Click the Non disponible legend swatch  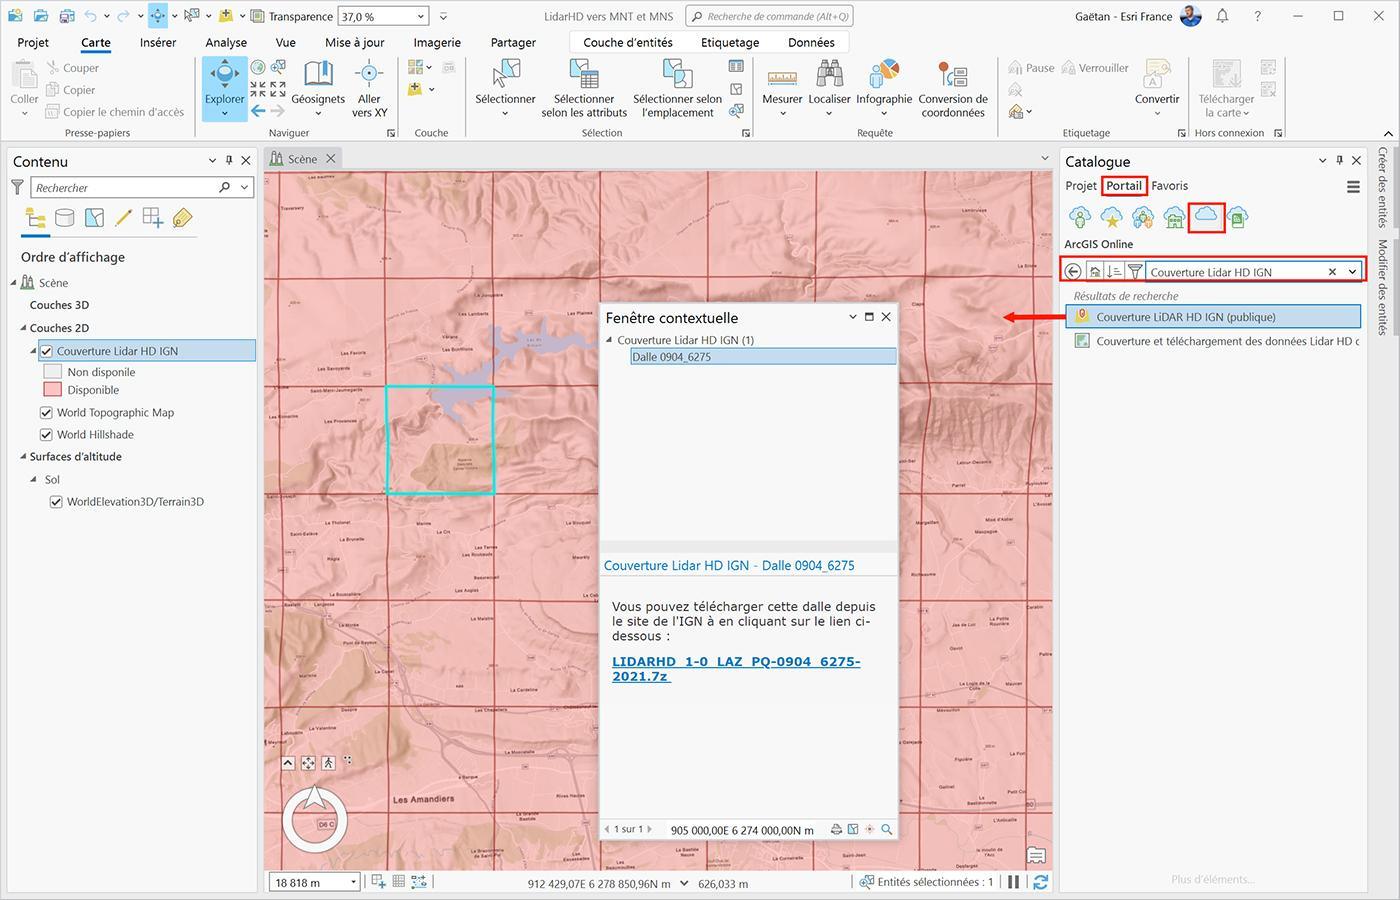52,372
